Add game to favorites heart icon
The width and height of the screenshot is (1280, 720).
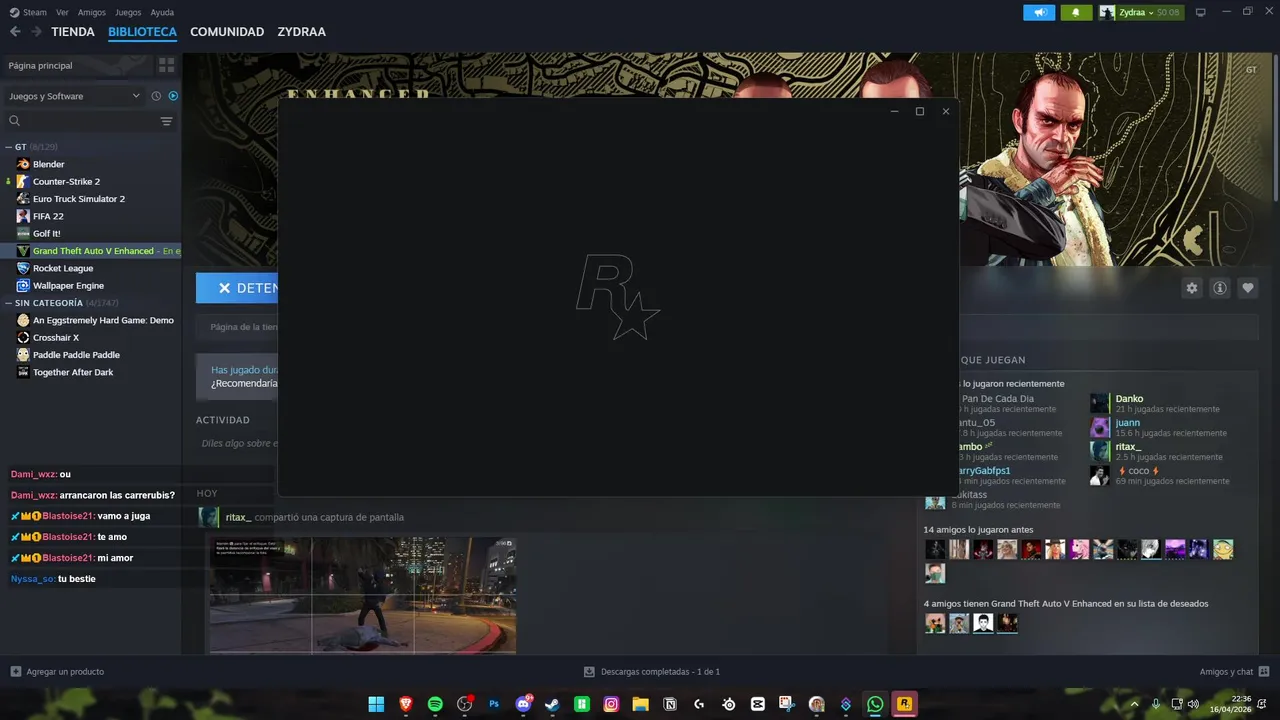[1248, 288]
